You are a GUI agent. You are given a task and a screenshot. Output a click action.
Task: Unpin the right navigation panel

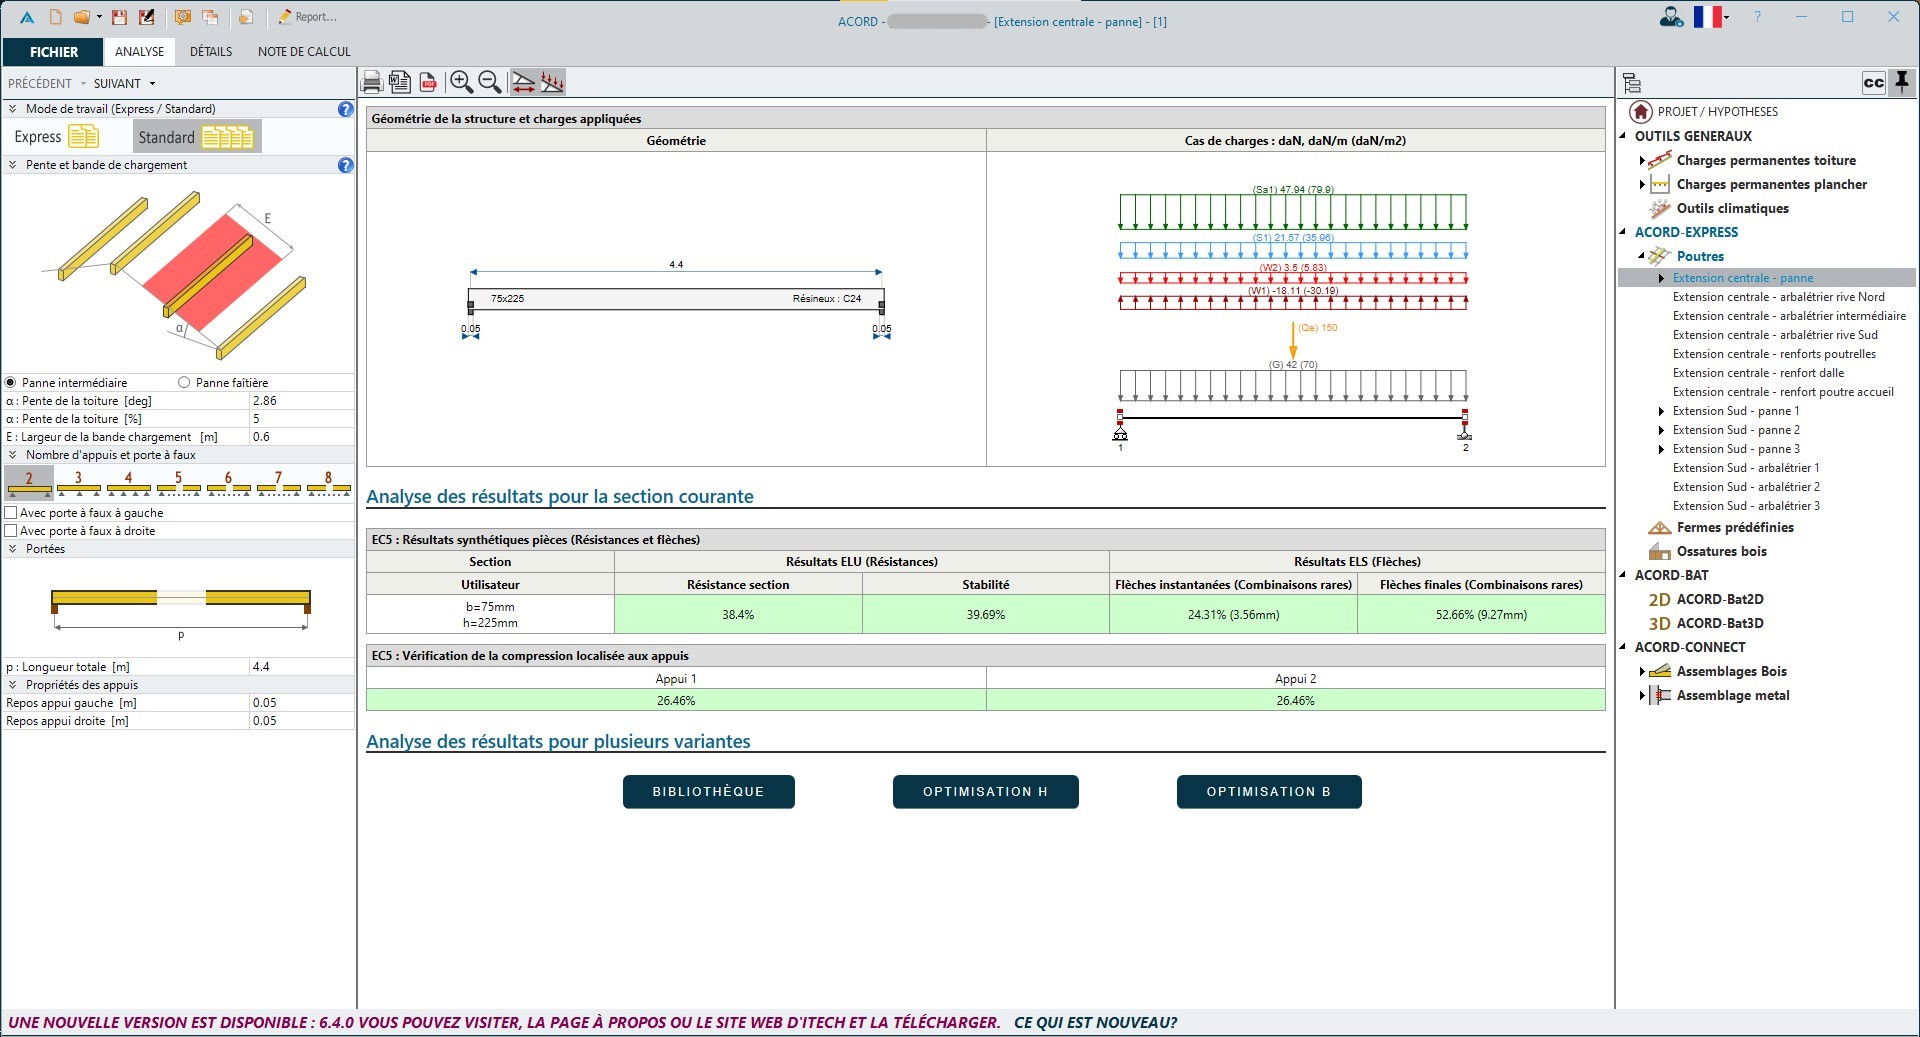tap(1902, 82)
